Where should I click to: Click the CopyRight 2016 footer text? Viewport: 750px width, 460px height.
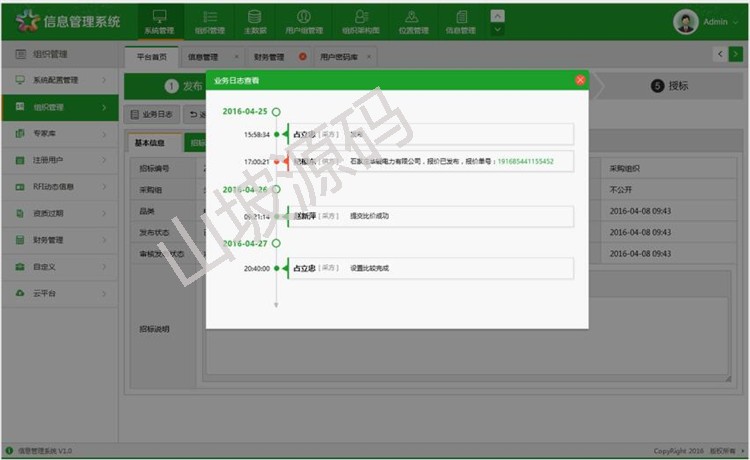pyautogui.click(x=678, y=451)
